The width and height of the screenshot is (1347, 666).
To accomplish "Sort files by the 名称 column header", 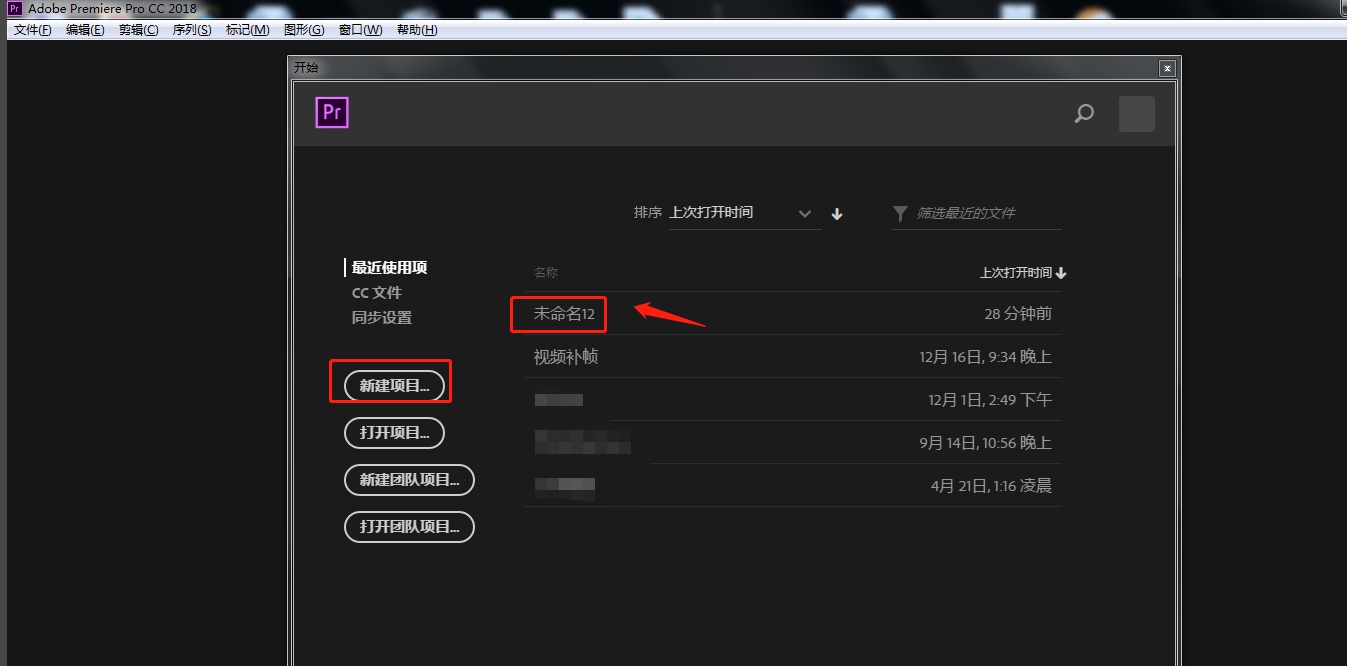I will coord(547,272).
